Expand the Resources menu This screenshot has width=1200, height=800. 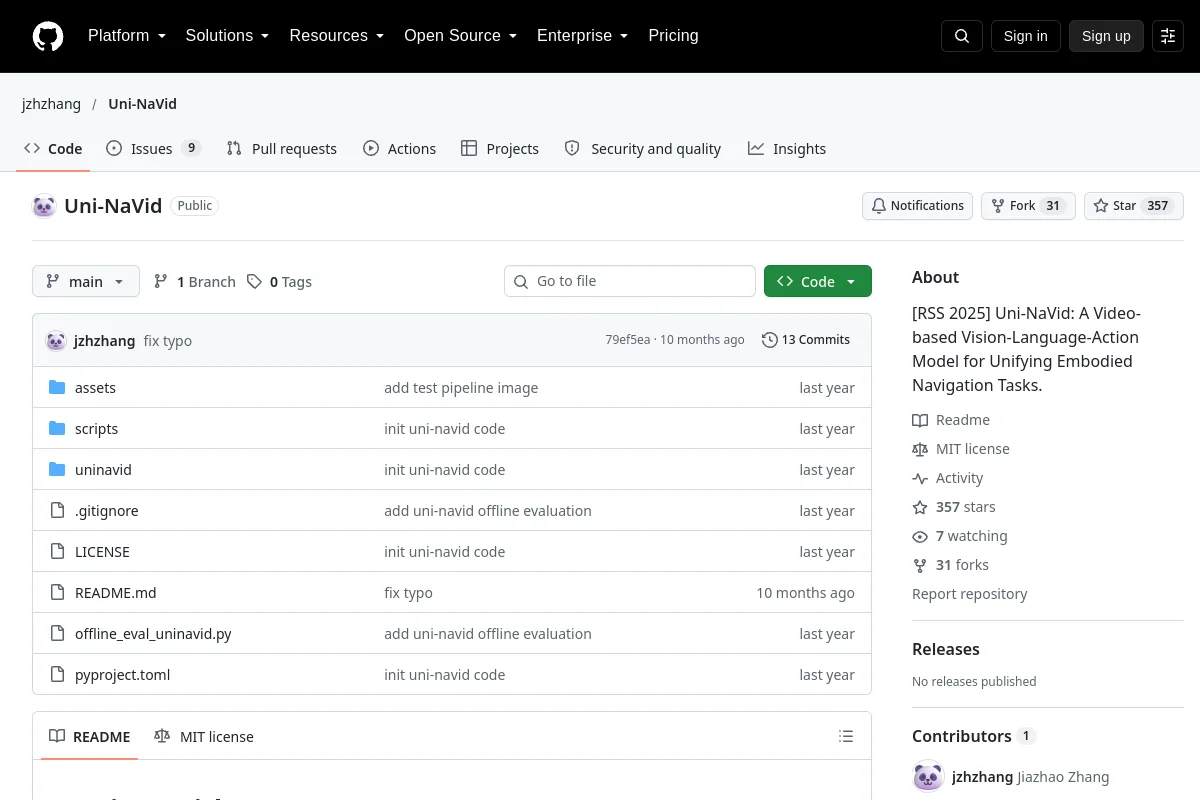pos(337,36)
